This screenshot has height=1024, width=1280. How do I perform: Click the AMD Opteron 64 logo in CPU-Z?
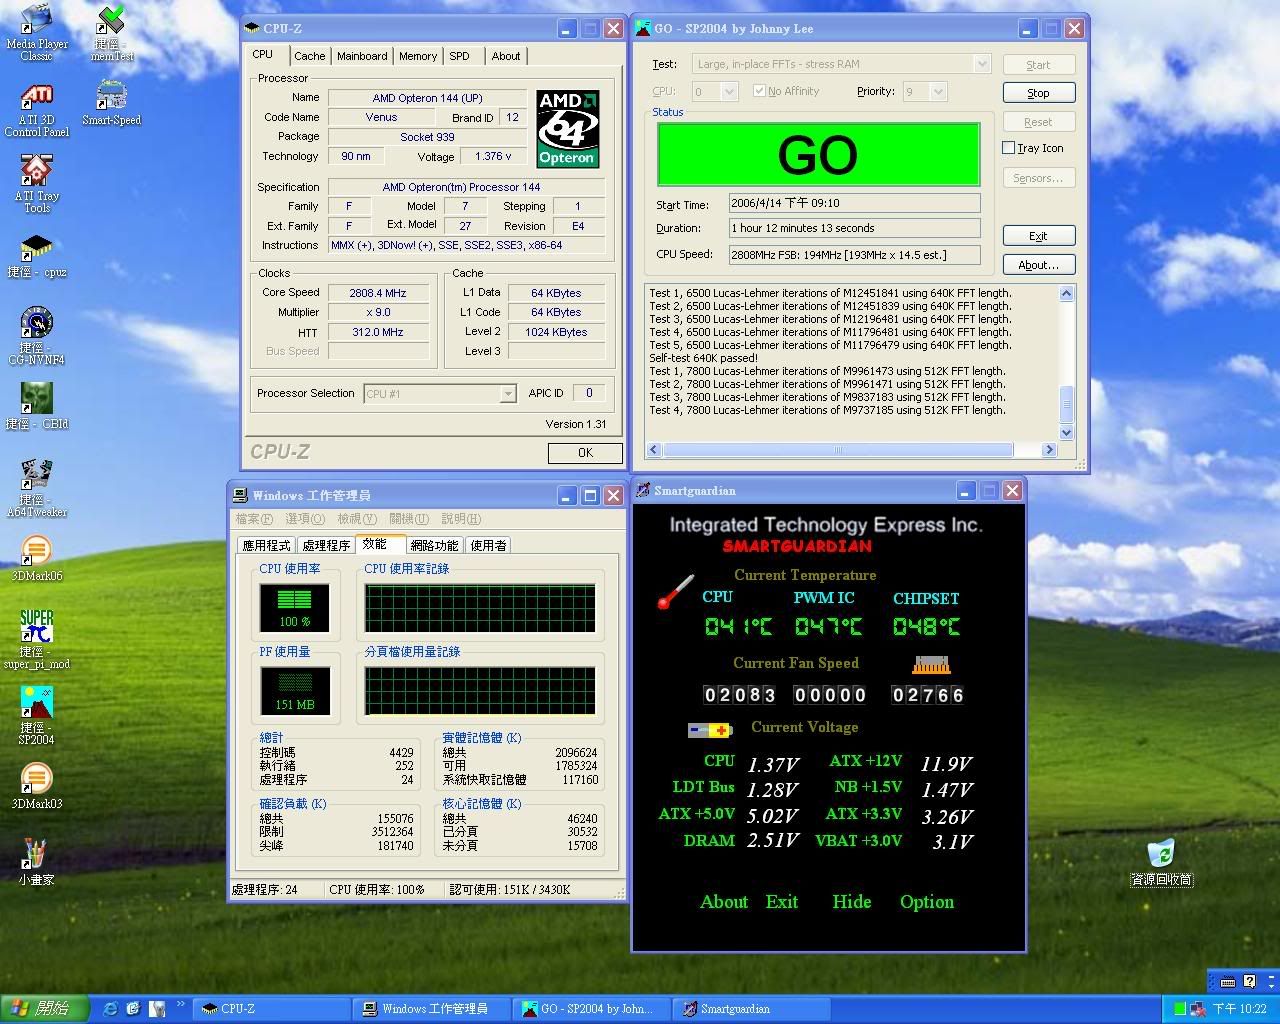[x=567, y=128]
